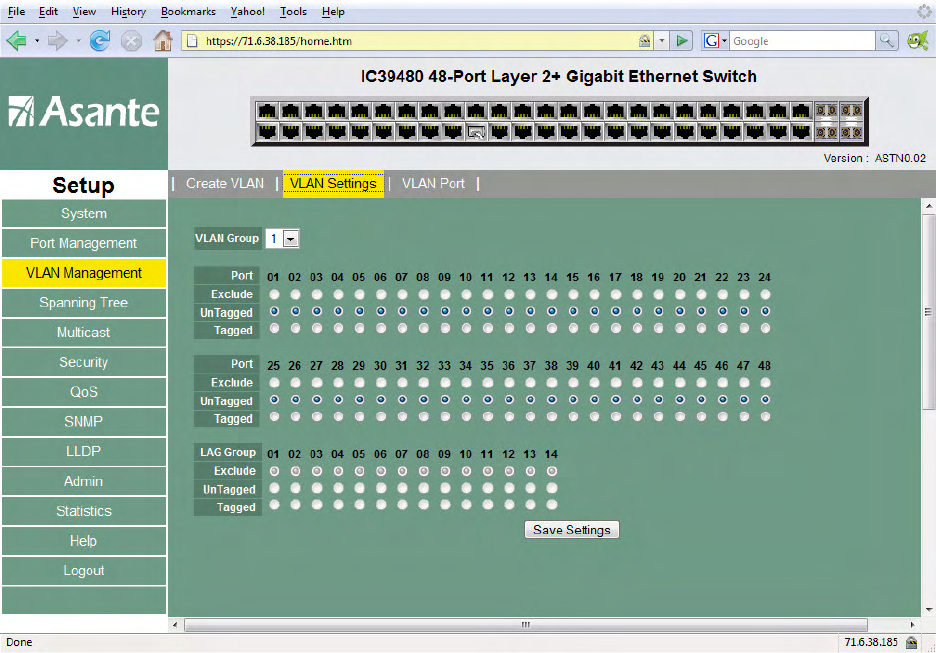Click the Google engine icon in search box
936x653 pixels.
(711, 41)
